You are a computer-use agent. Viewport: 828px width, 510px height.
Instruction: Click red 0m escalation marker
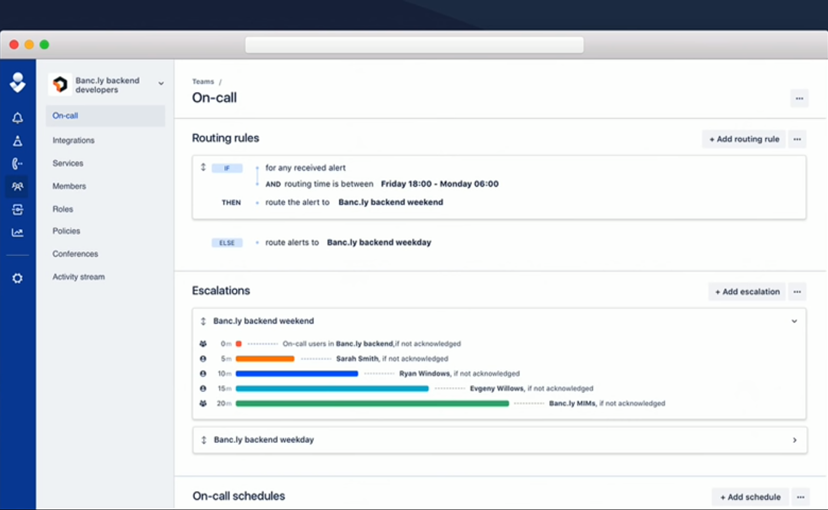(x=239, y=344)
